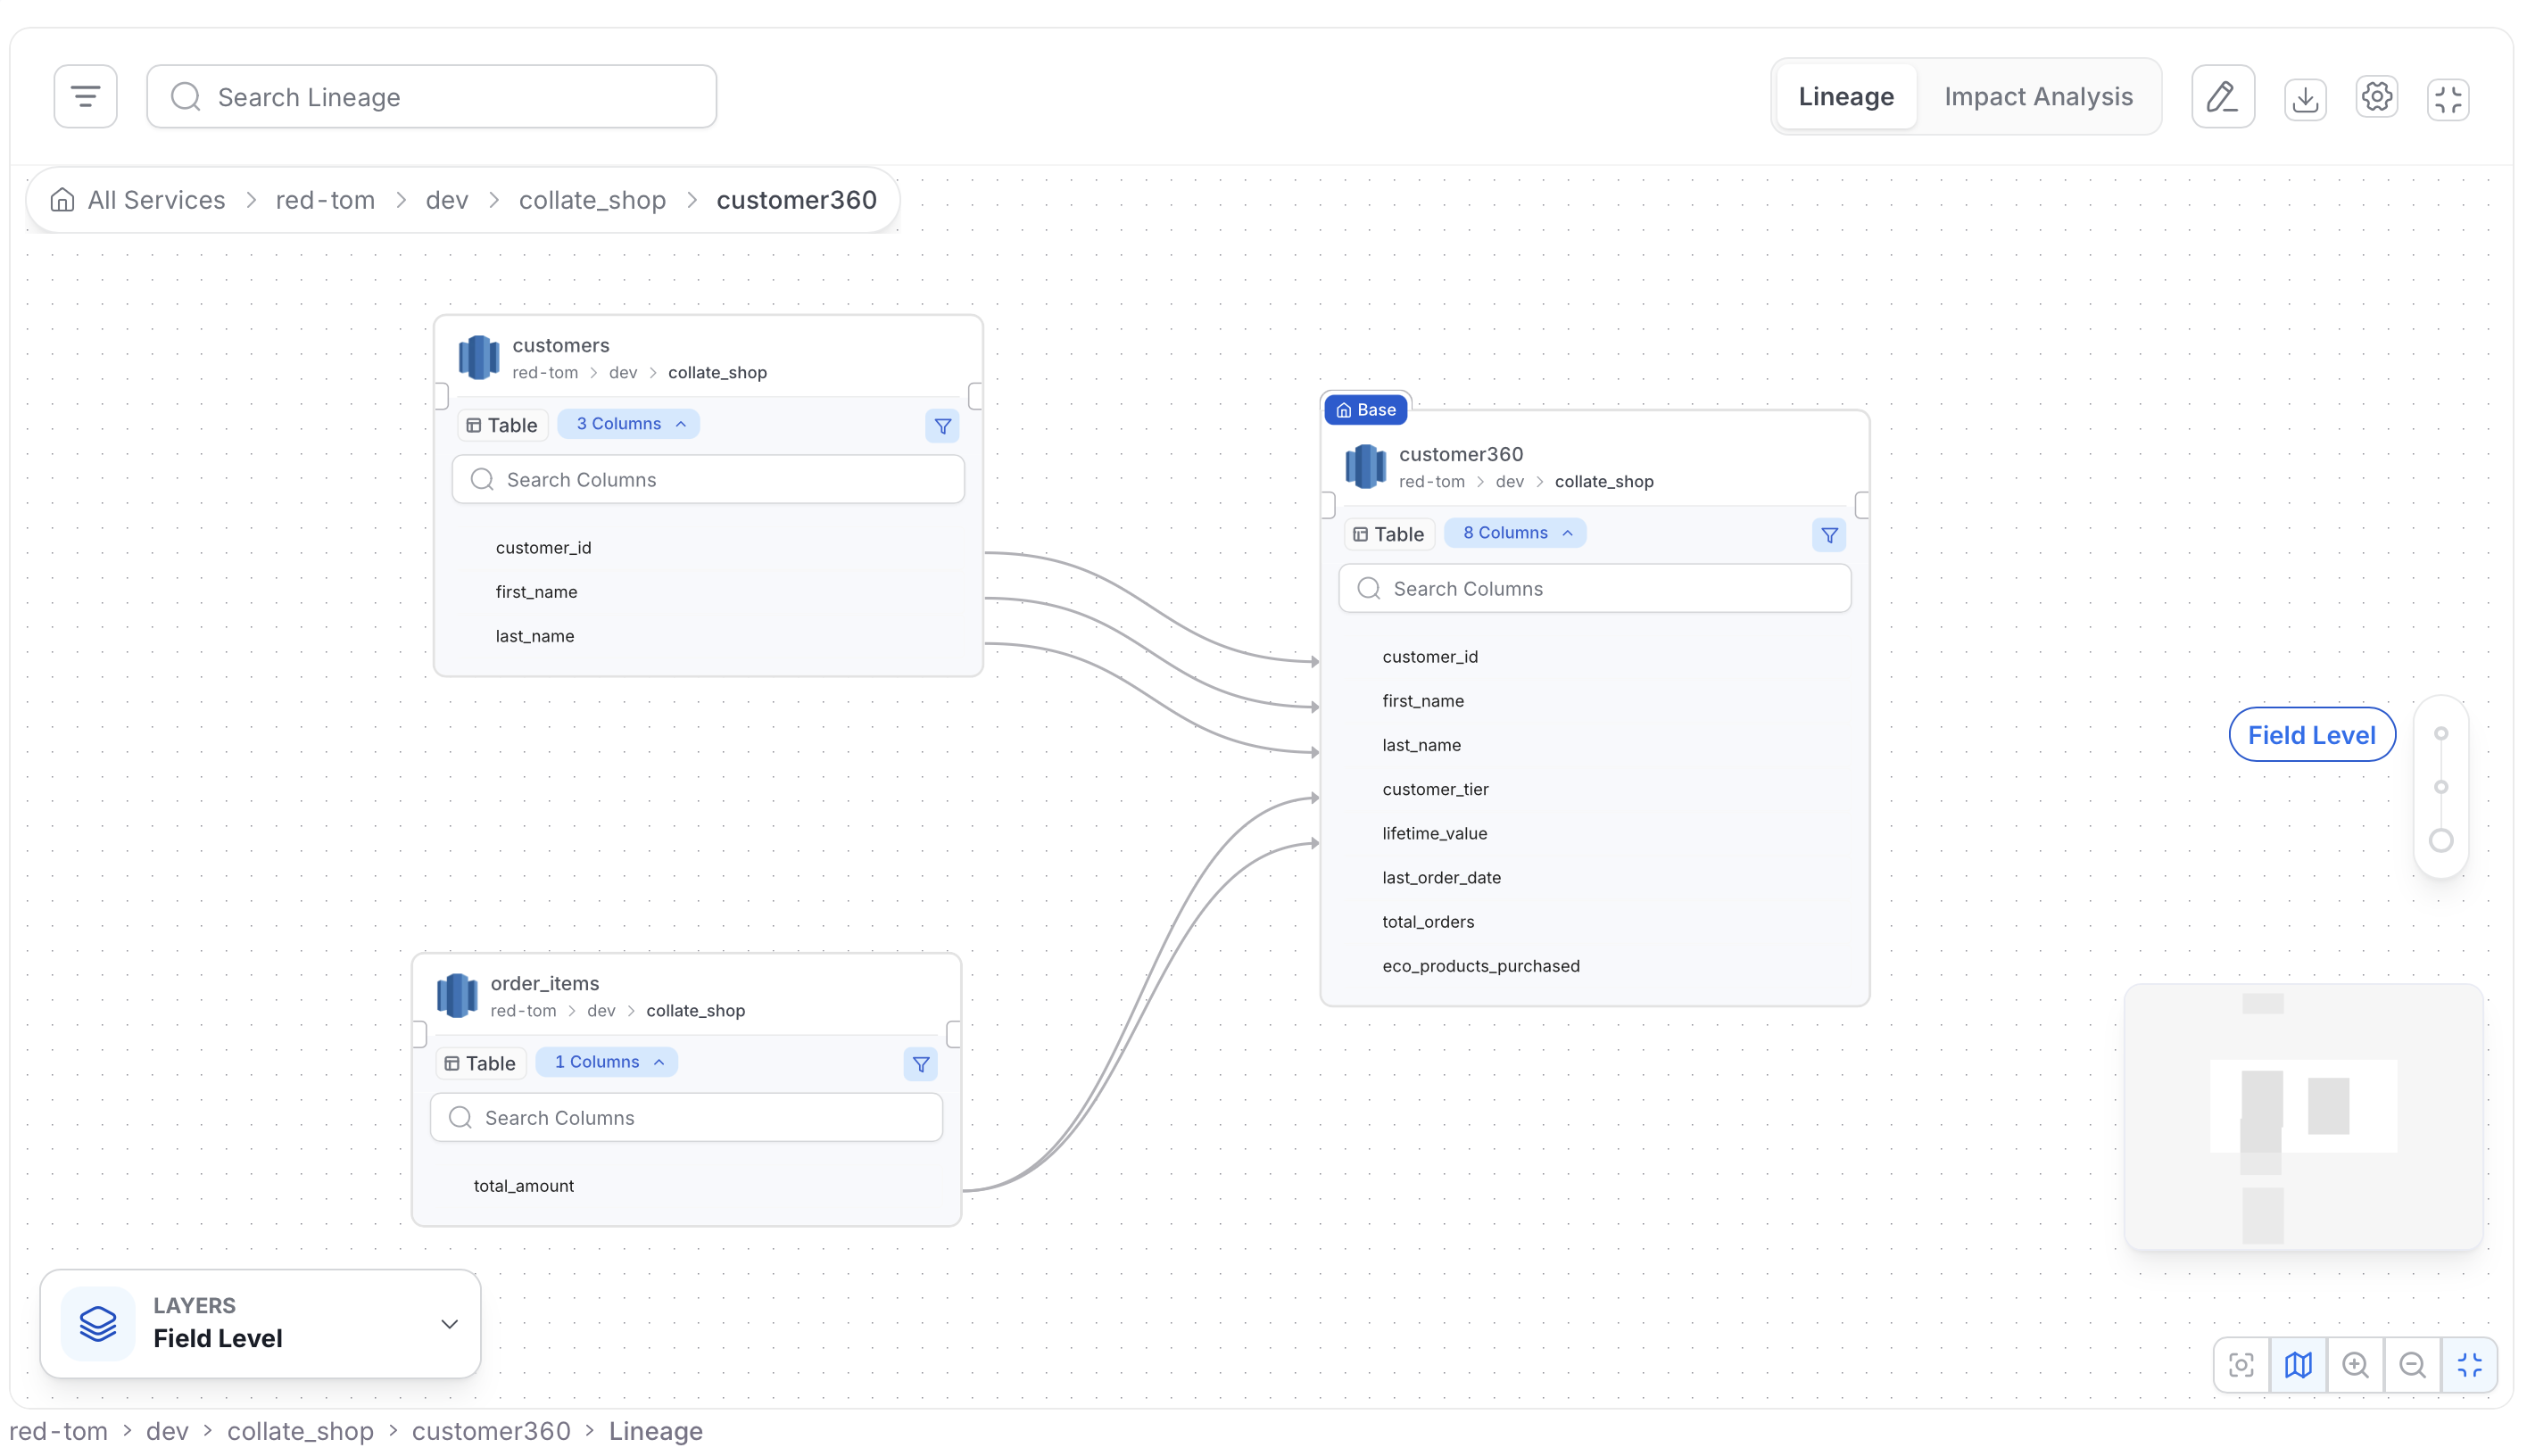Select the top point of the level slider

pos(2441,734)
